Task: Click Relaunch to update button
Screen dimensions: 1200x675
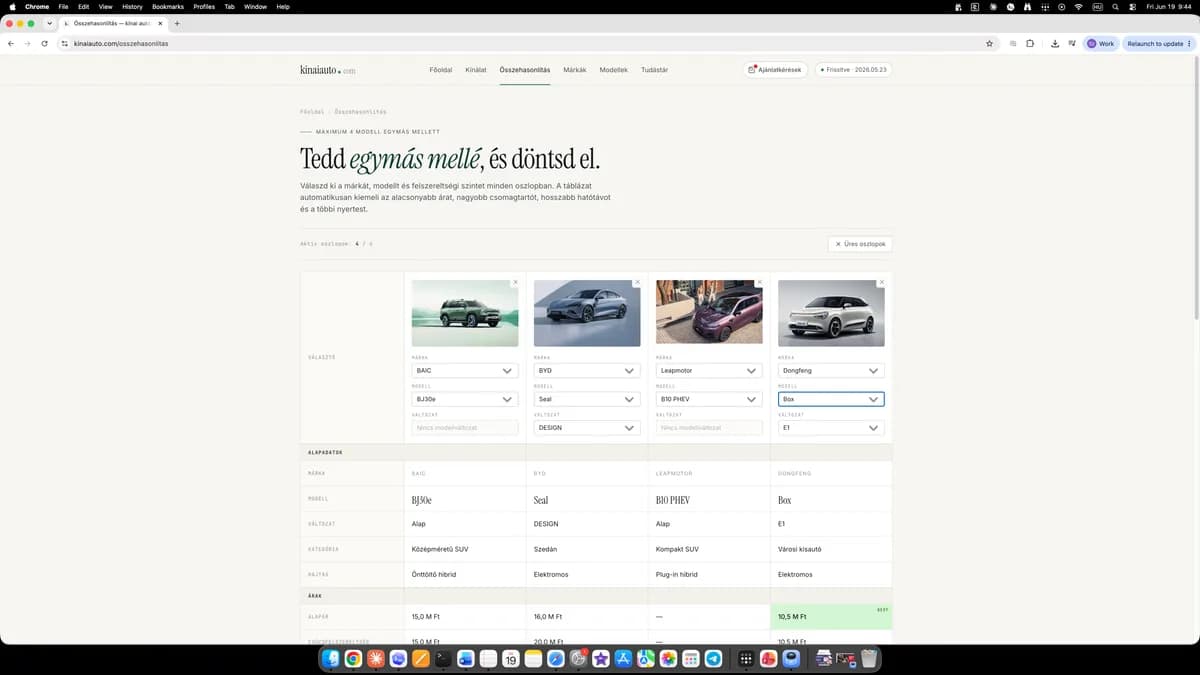Action: [x=1157, y=44]
